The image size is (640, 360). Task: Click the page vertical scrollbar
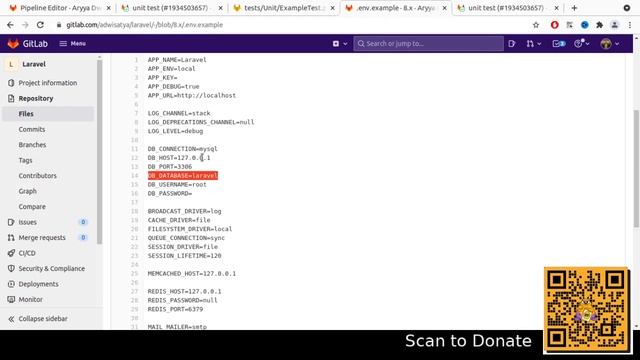point(636,169)
